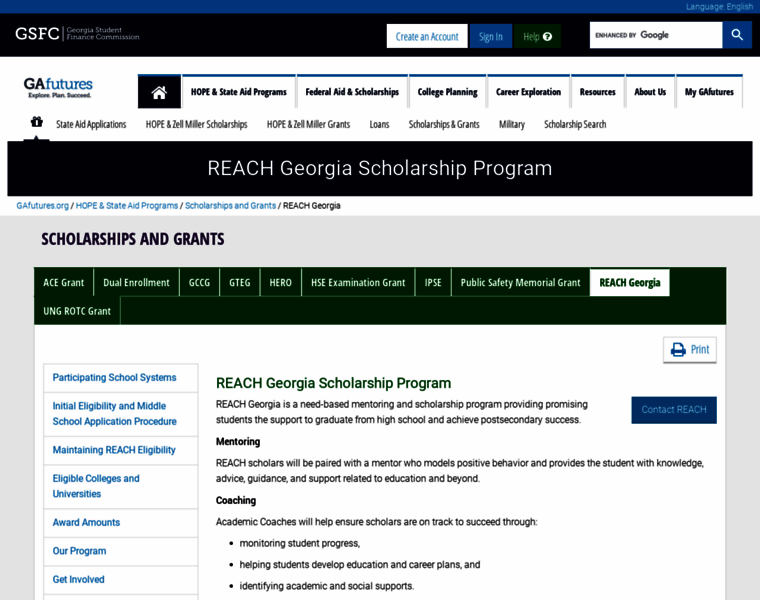This screenshot has height=600, width=760.
Task: Click 'monitoring student progress,' bullet text
Action: pyautogui.click(x=300, y=543)
